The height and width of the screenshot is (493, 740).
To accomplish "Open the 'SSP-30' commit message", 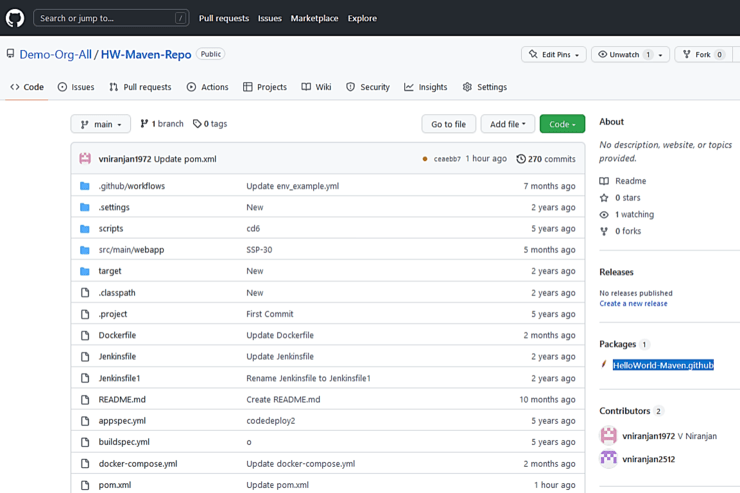I will click(259, 250).
